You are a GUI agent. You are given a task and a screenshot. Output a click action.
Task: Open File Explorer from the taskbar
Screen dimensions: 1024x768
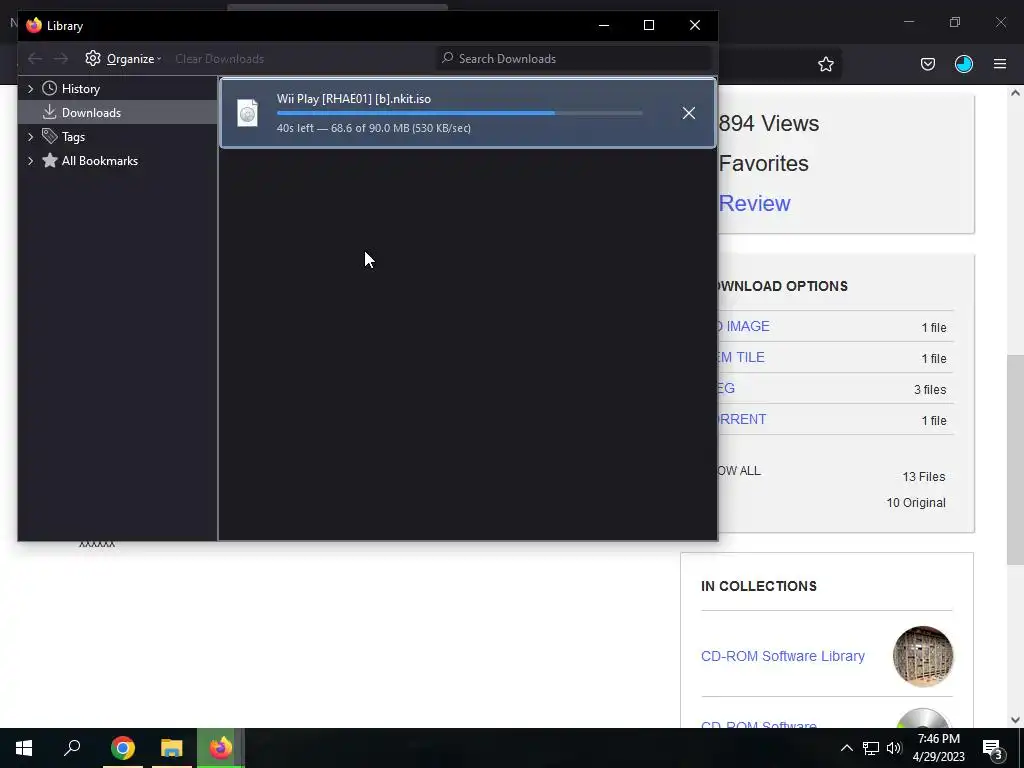[x=172, y=748]
